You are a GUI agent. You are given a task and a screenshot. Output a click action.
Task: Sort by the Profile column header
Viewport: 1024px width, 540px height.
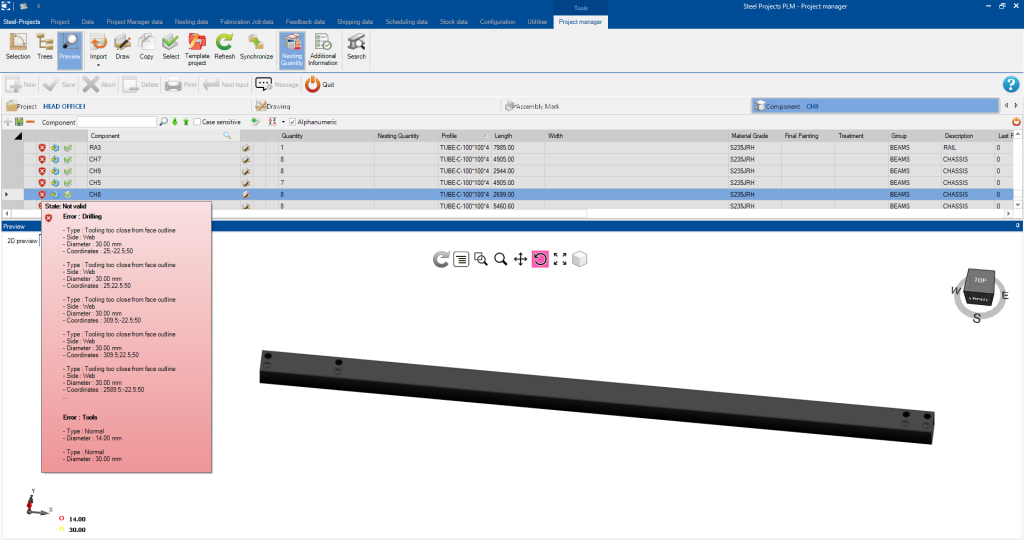tap(462, 136)
